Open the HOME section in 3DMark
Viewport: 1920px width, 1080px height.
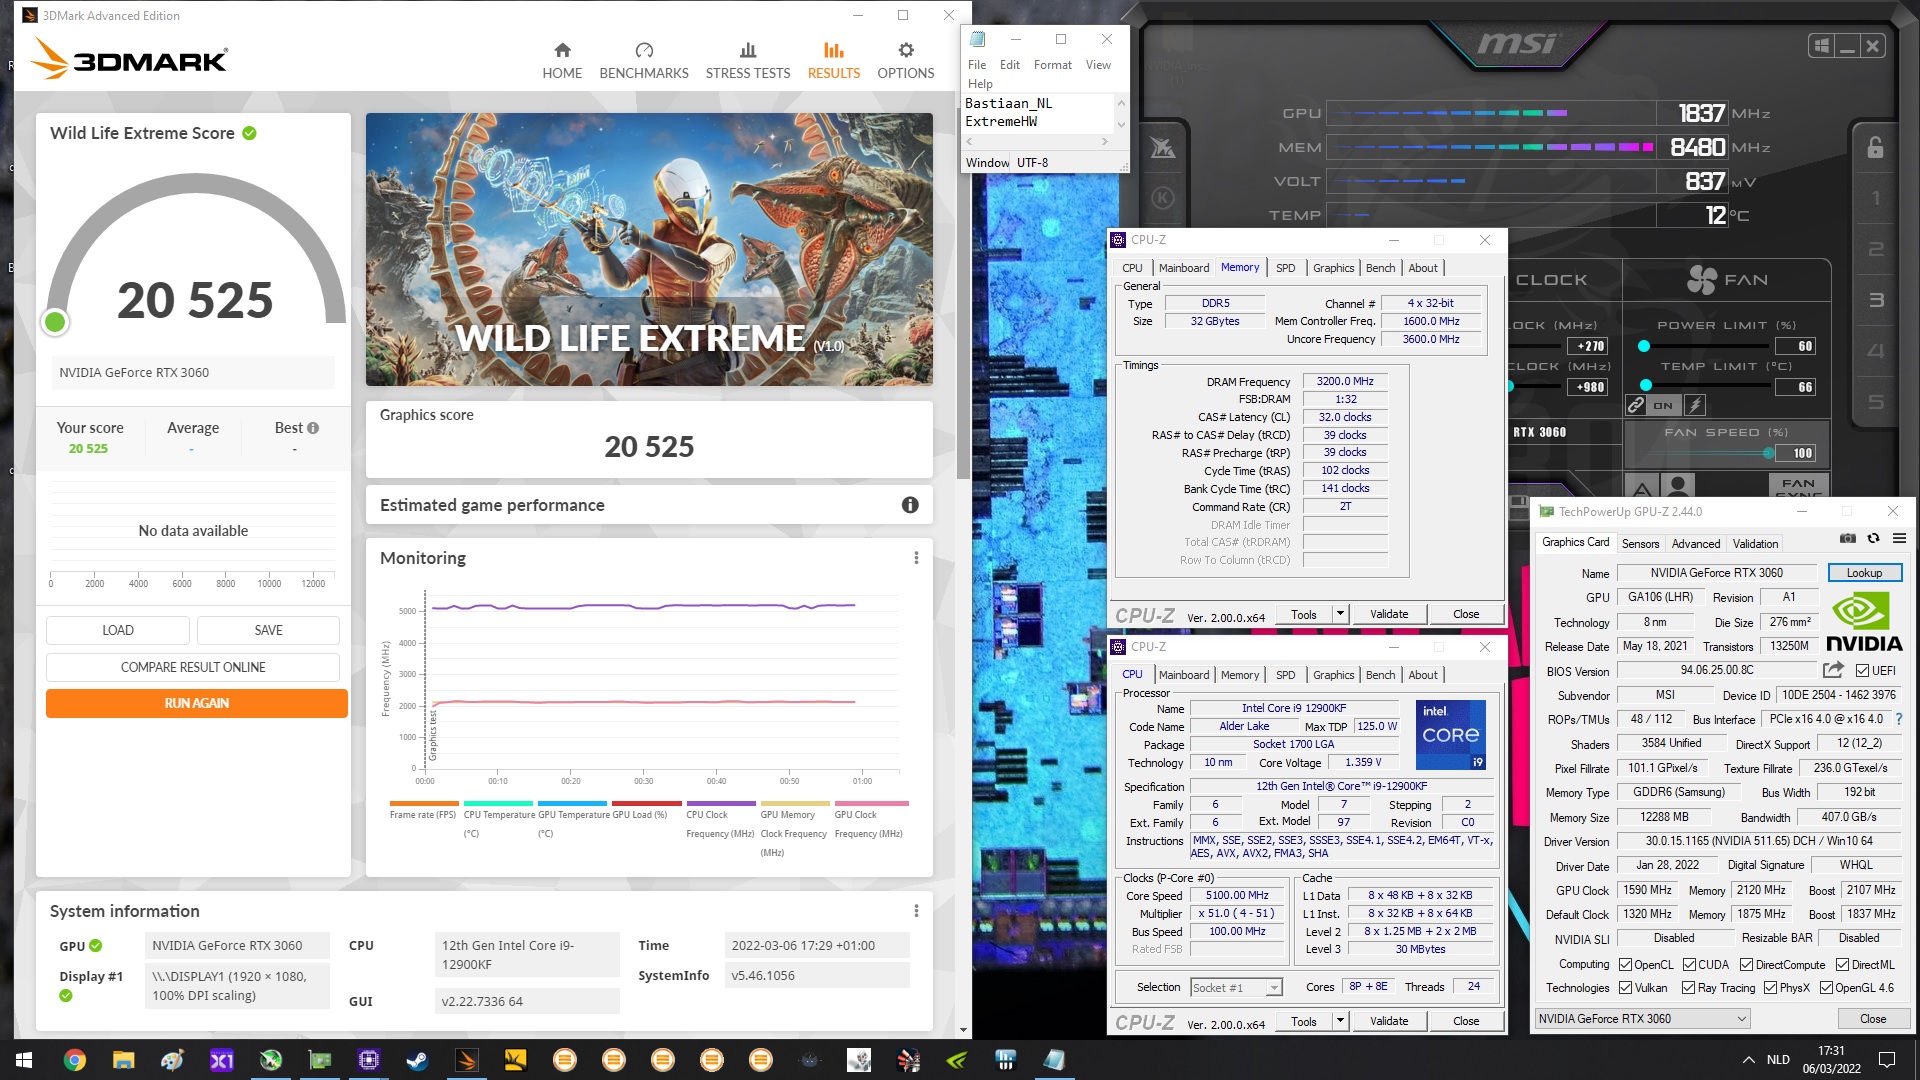pyautogui.click(x=562, y=61)
